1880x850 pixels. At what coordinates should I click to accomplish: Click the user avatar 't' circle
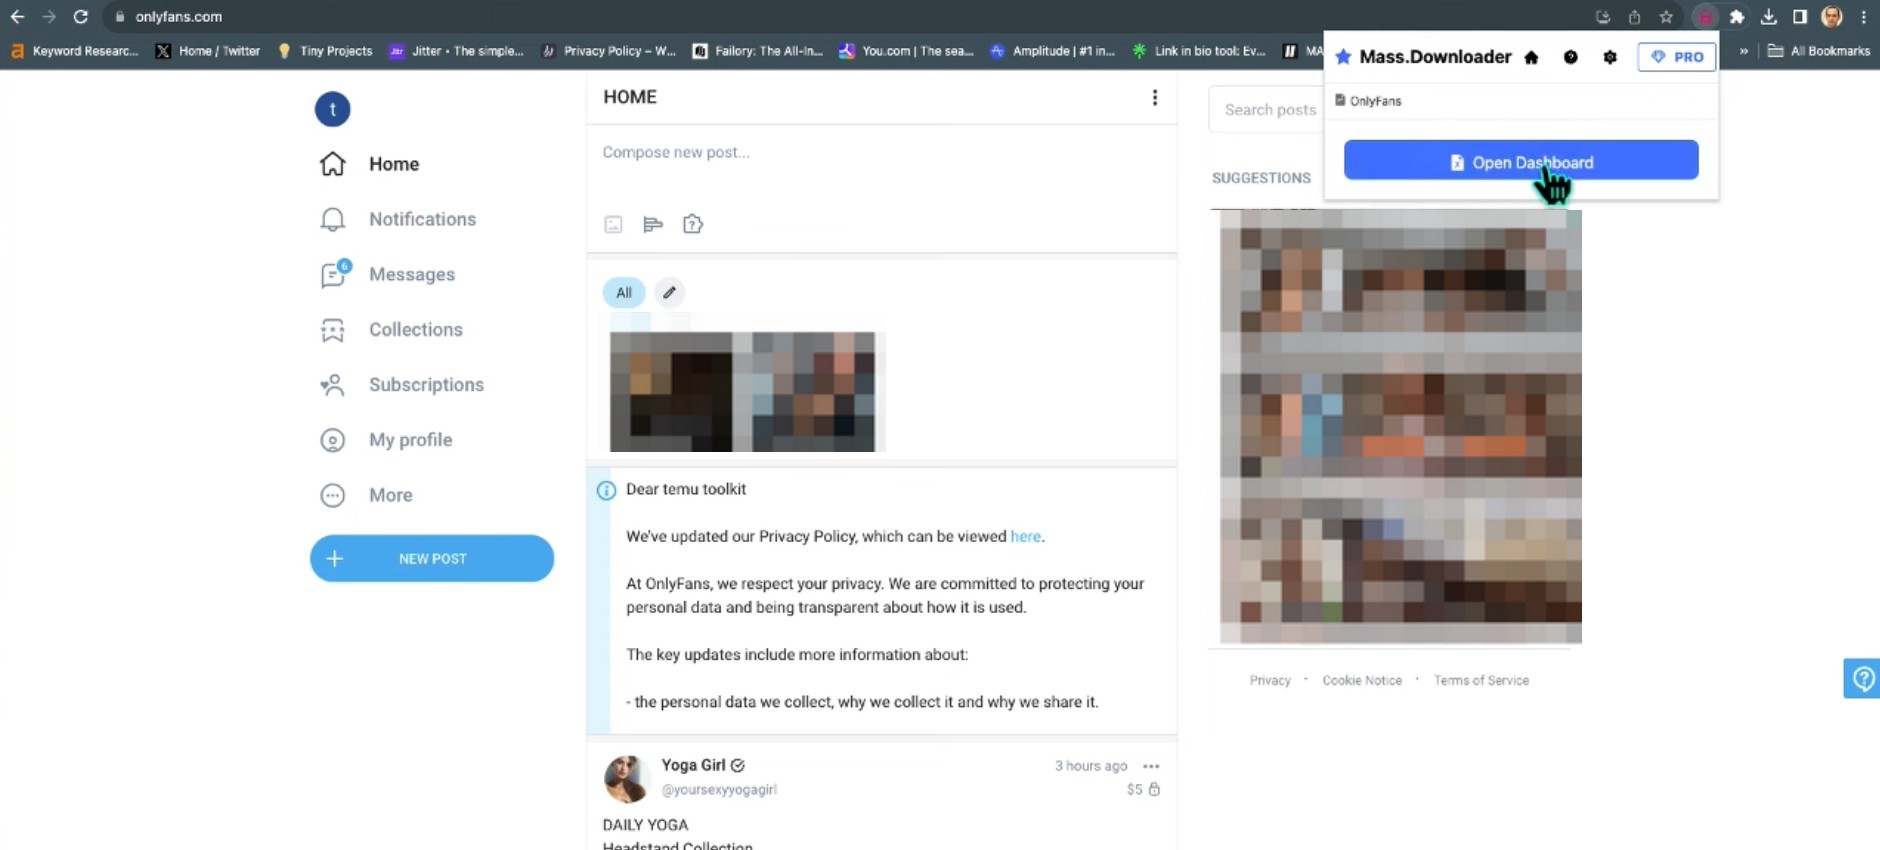(333, 109)
